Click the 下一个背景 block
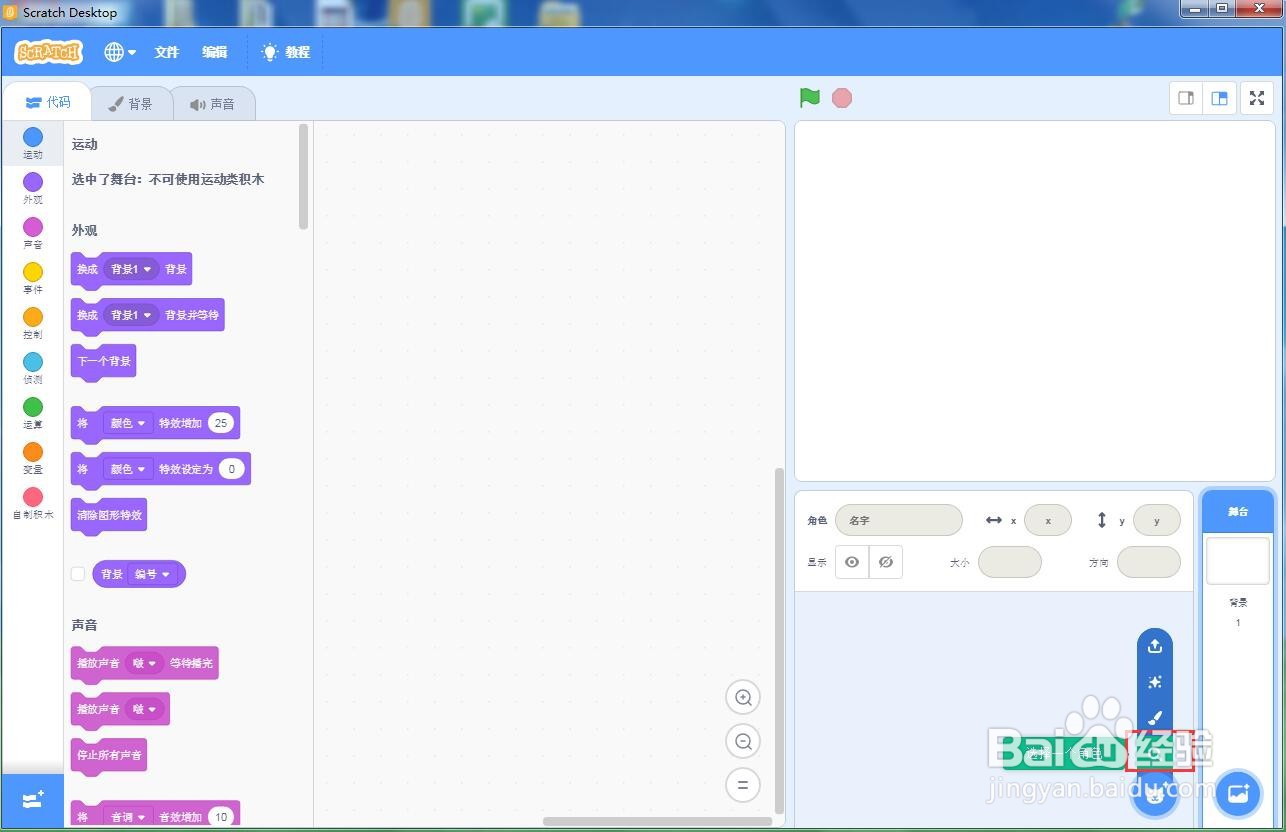Screen dimensions: 1286x832 (104, 362)
